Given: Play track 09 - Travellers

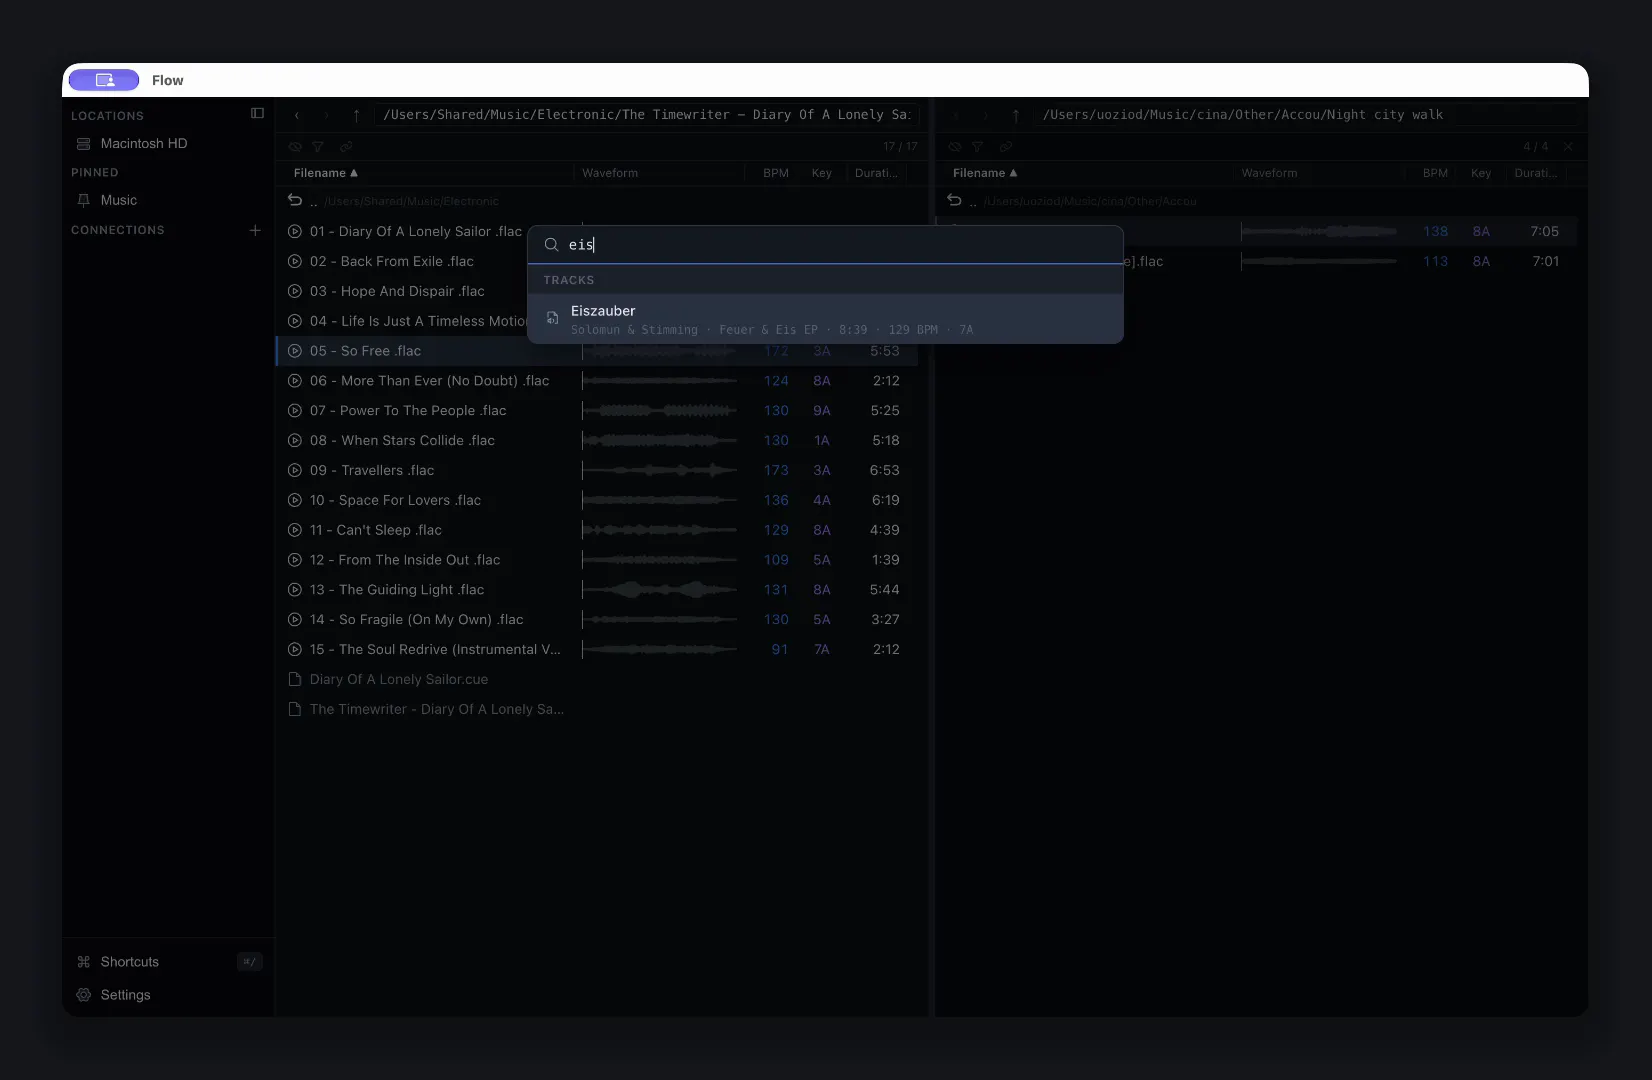Looking at the screenshot, I should (x=295, y=470).
